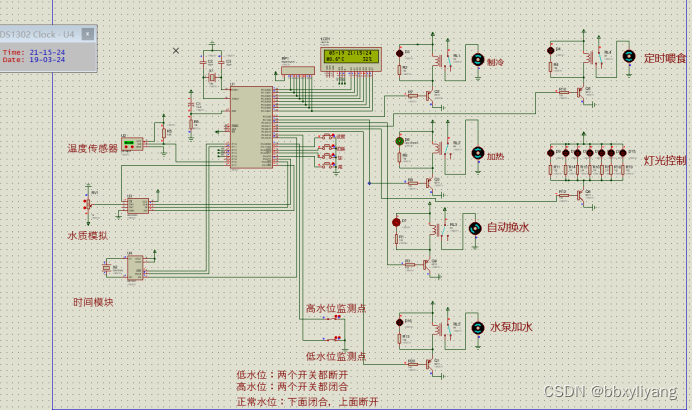Toggle the 高水位监测点 switch
Viewport: 692px width, 410px height.
click(334, 317)
